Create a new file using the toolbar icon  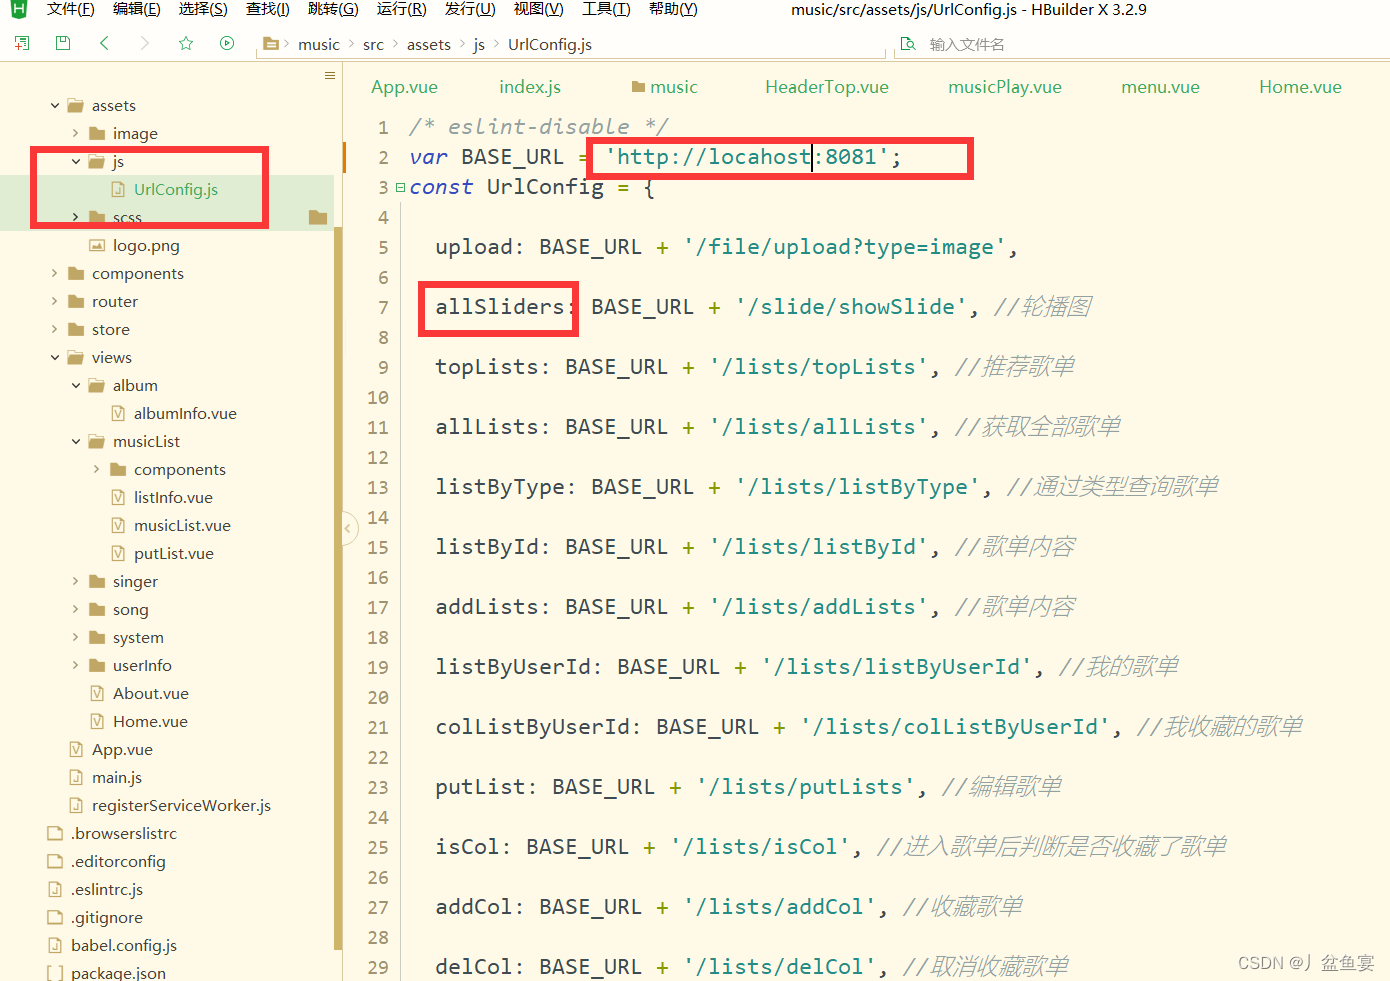coord(21,43)
